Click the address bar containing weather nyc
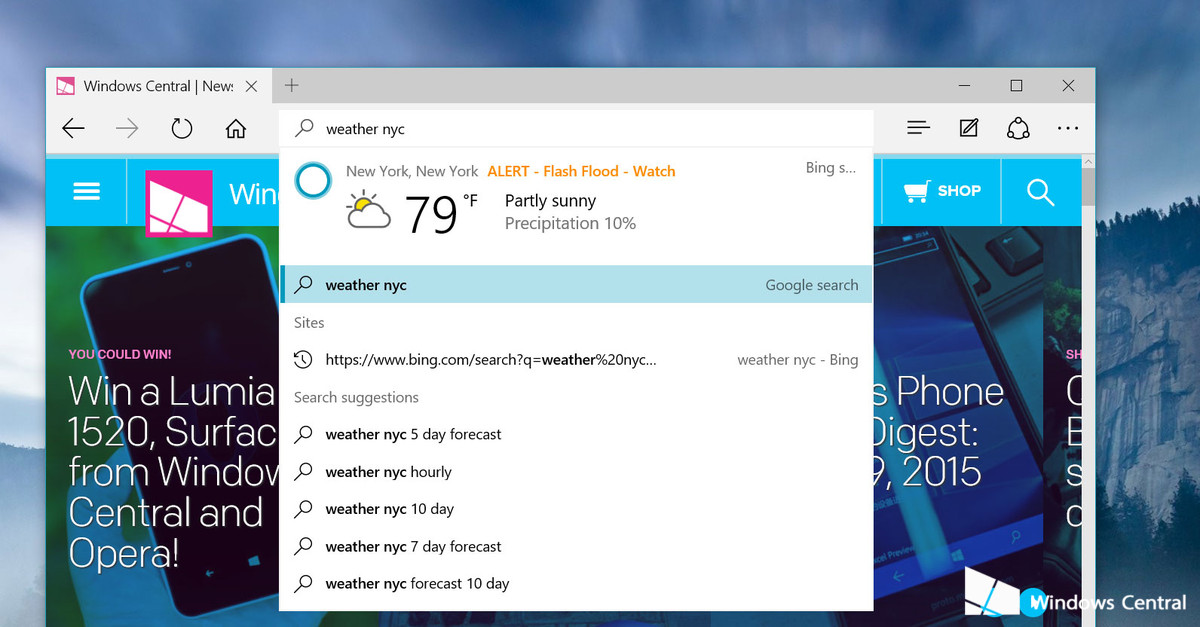 click(x=576, y=129)
